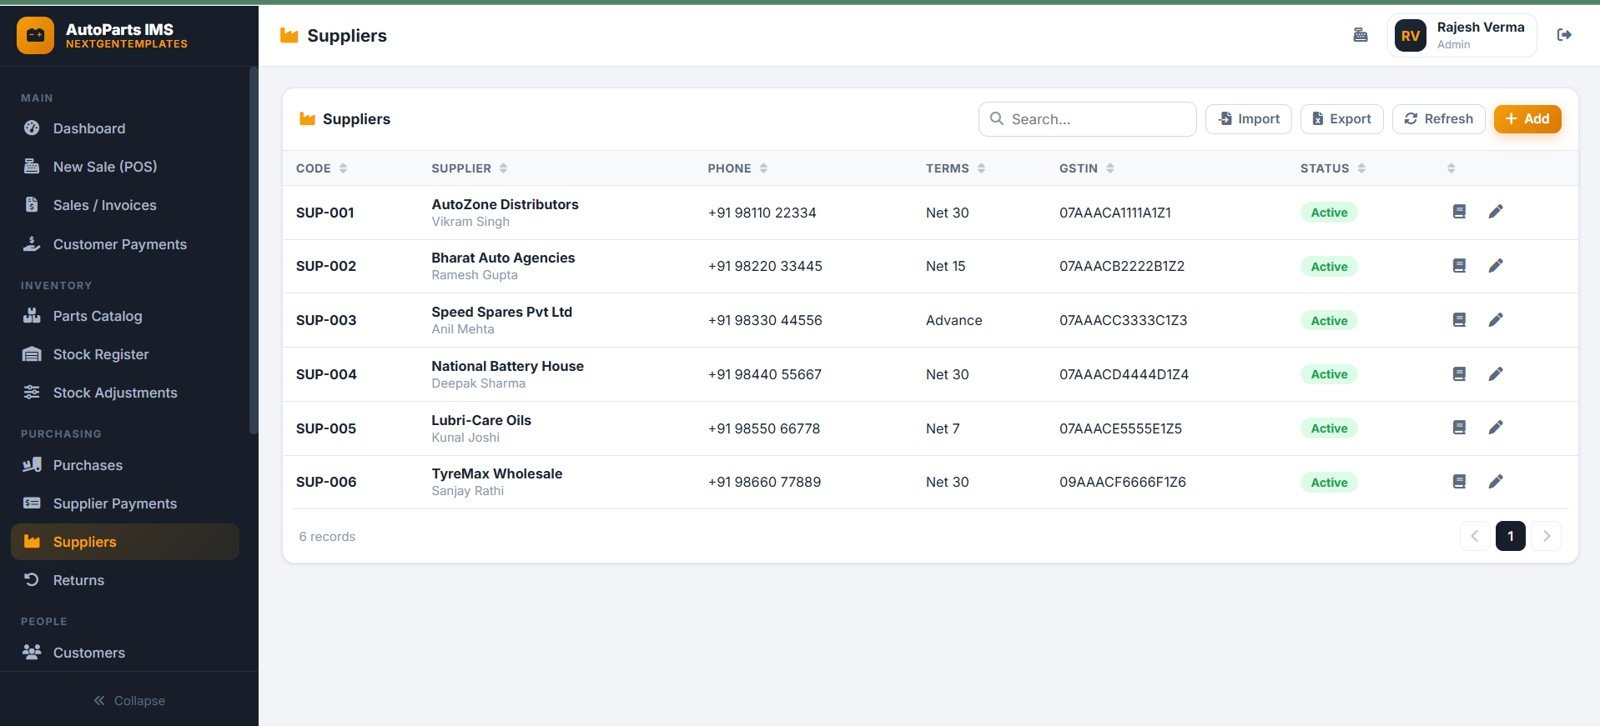Click the Import button
Viewport: 1600px width, 726px height.
click(x=1249, y=119)
